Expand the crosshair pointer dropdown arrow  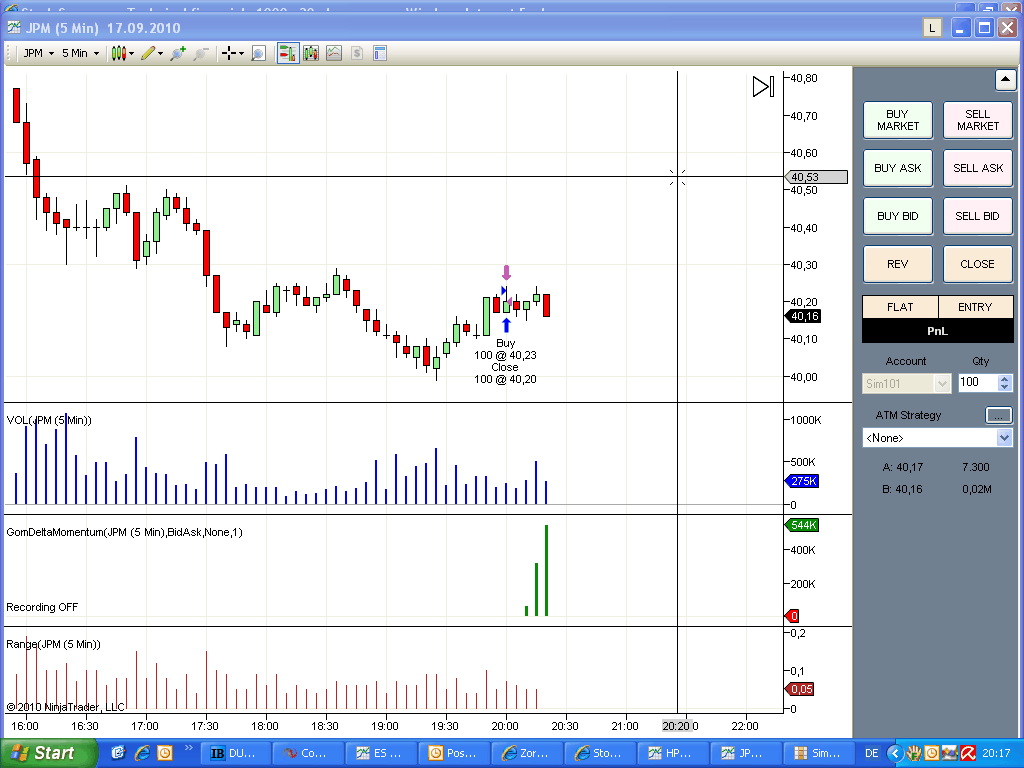coord(241,54)
